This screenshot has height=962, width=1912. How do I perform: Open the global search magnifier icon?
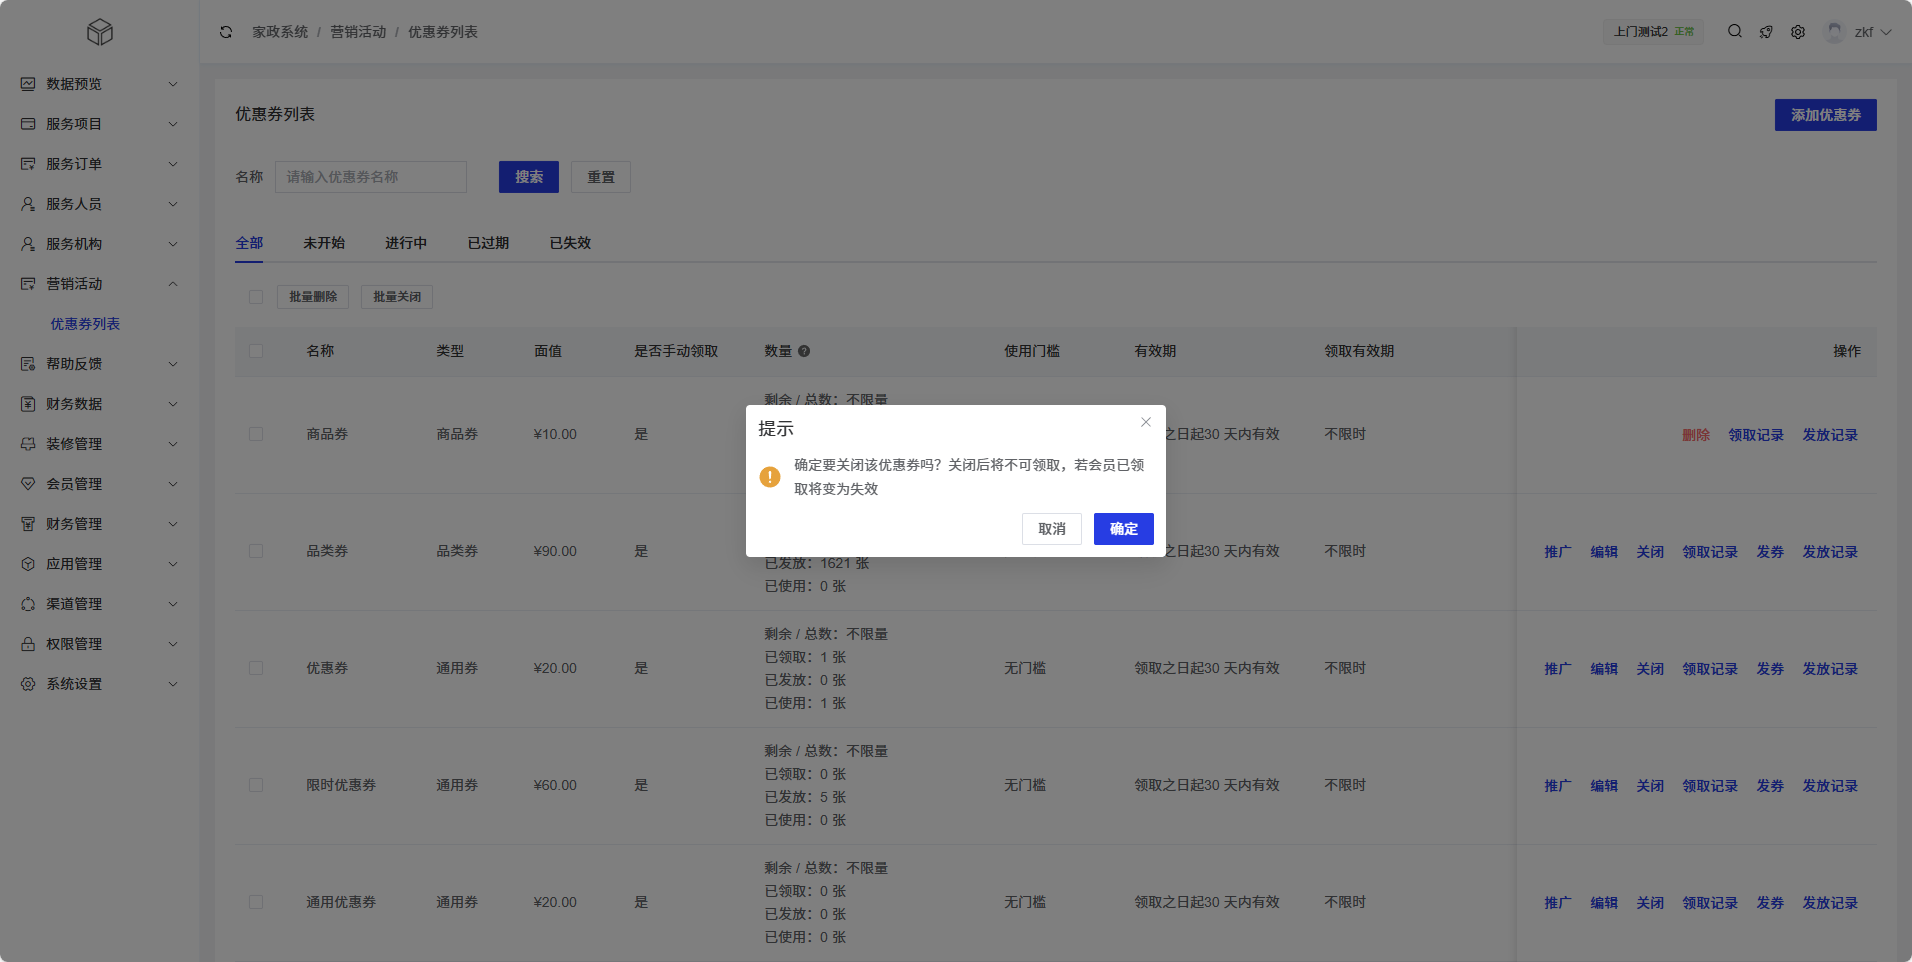point(1734,31)
